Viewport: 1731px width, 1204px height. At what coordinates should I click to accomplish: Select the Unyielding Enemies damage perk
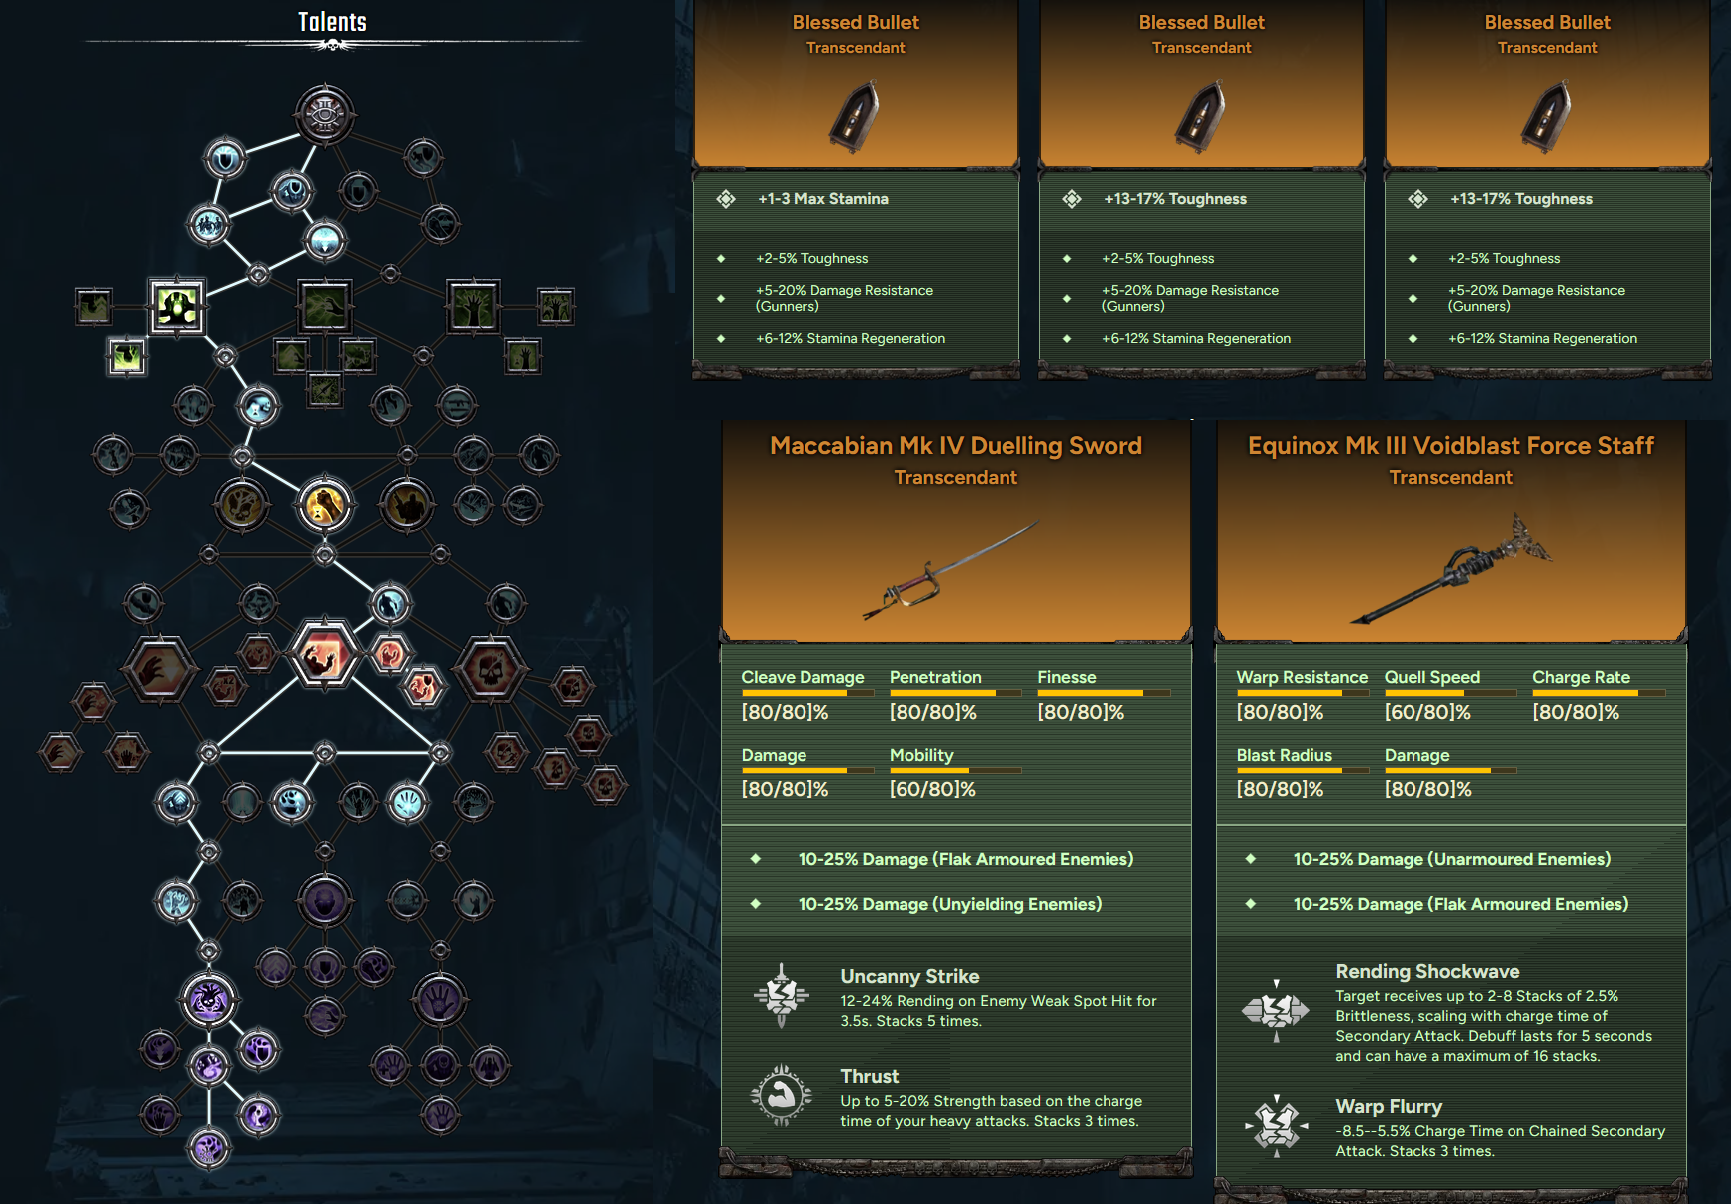(950, 904)
